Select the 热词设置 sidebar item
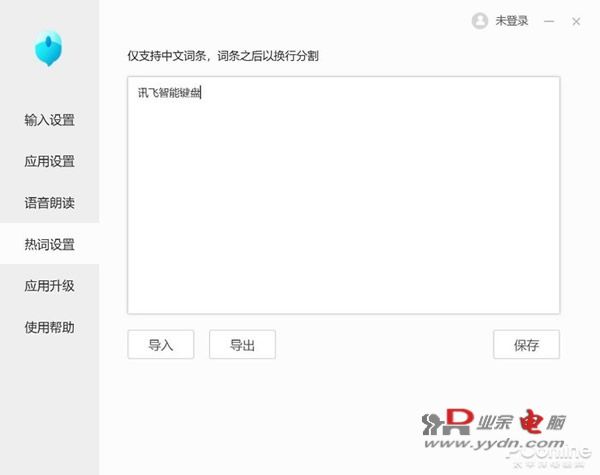The height and width of the screenshot is (475, 600). click(x=49, y=244)
